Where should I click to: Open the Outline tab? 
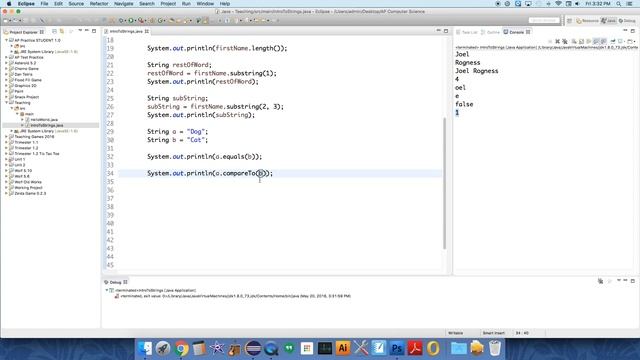[x=490, y=32]
